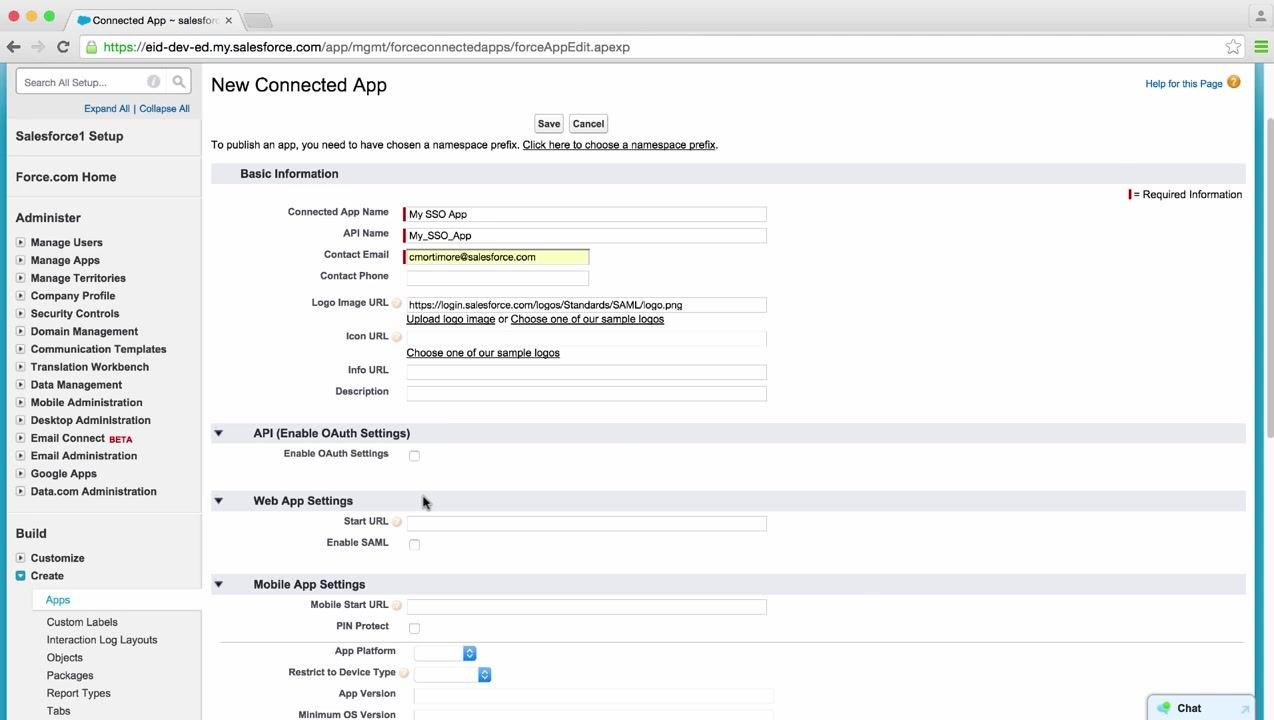Collapse the Web App Settings section

click(218, 501)
